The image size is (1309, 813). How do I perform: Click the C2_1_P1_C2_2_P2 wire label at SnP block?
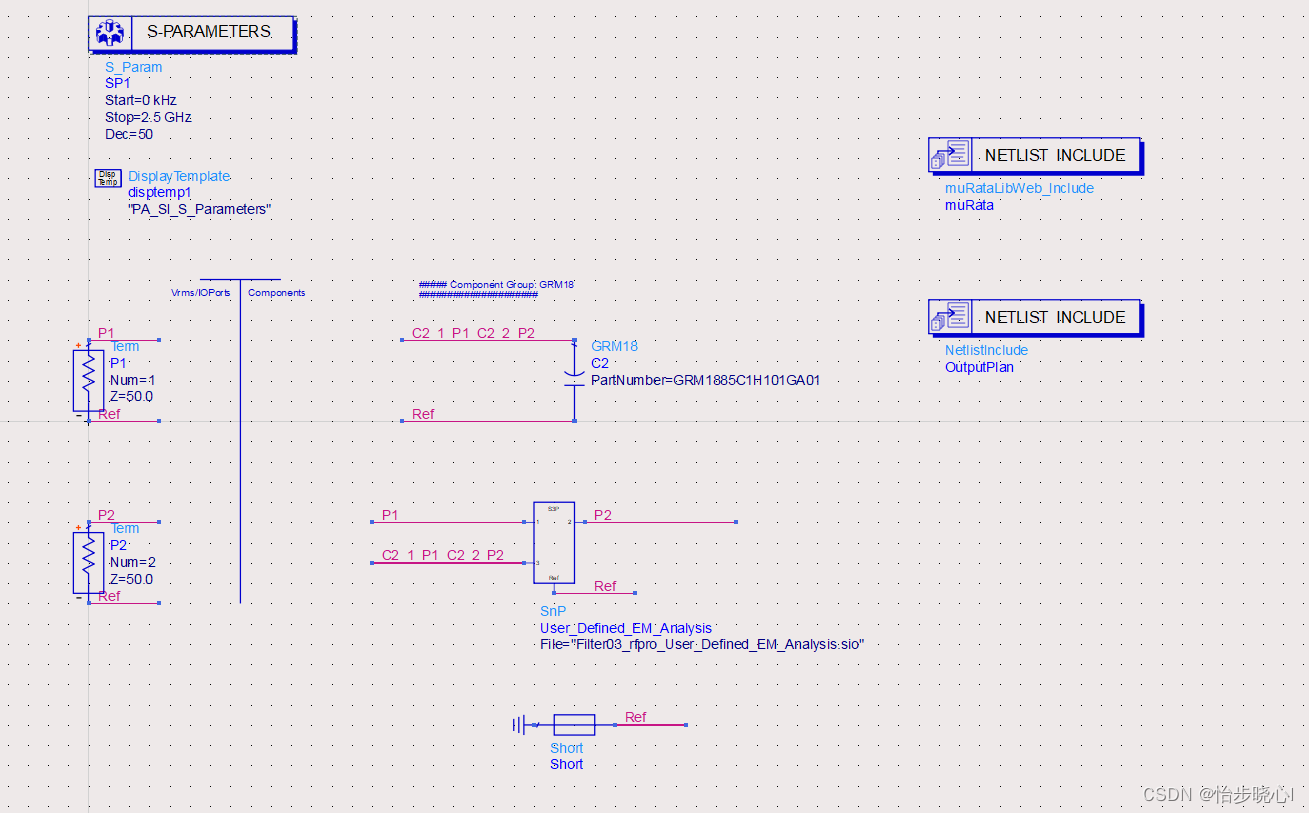[x=443, y=555]
